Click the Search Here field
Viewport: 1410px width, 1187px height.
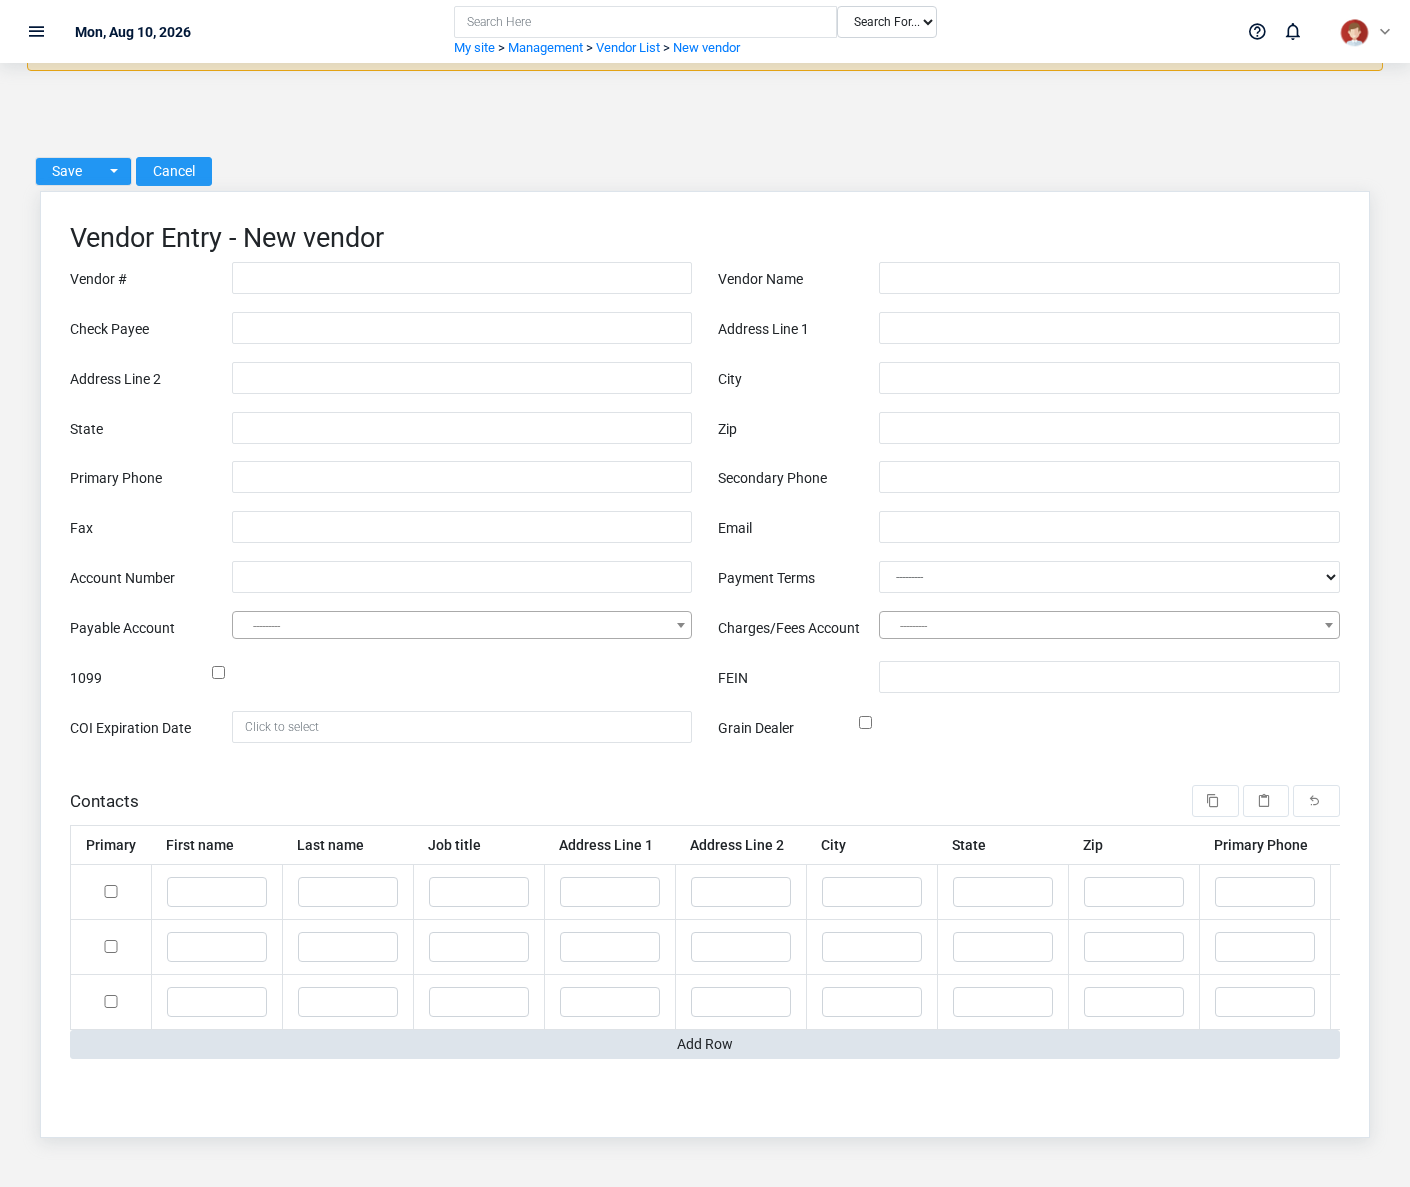tap(645, 22)
